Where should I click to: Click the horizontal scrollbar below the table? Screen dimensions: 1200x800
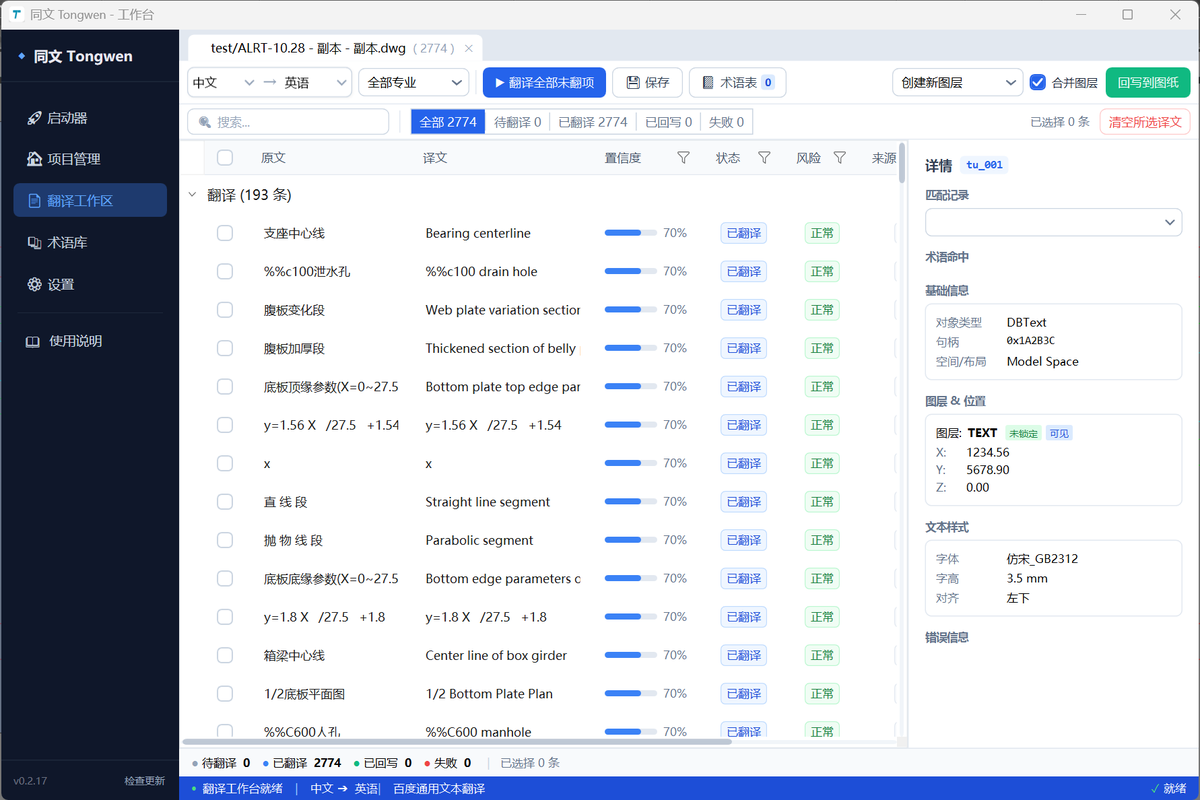coord(457,742)
